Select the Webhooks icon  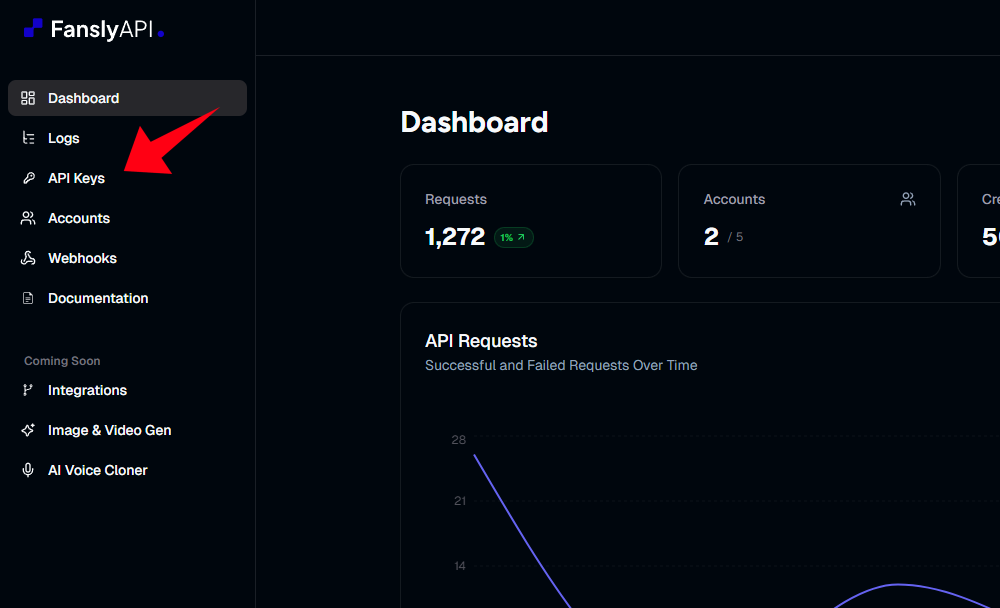(x=28, y=257)
